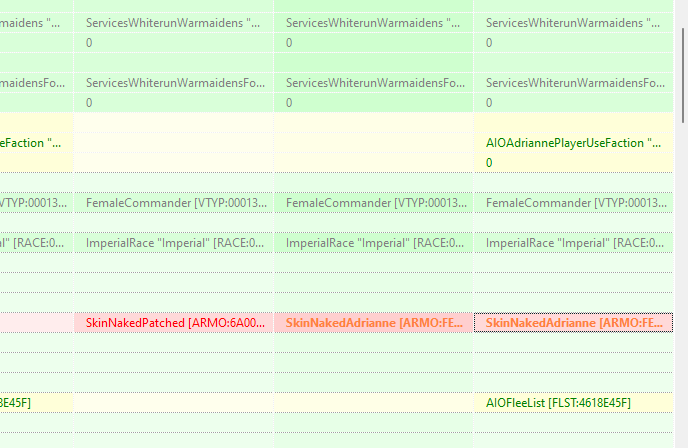This screenshot has height=448, width=688.
Task: Click FemaleCommander cell in the SkinNakedPatched column
Action: tap(174, 203)
